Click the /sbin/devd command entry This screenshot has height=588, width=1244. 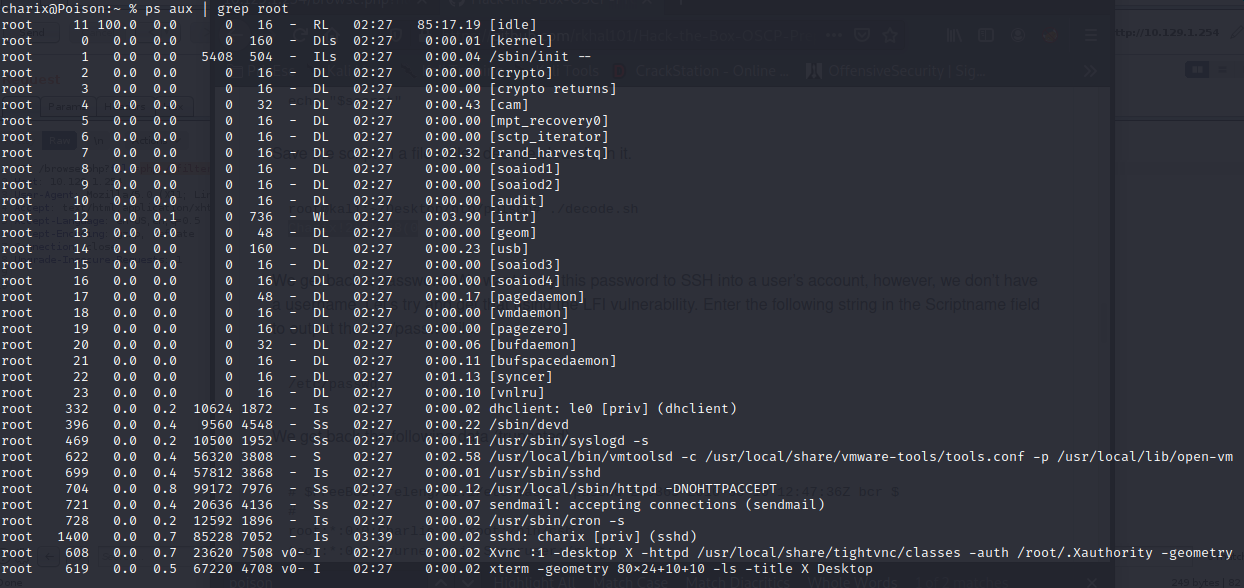click(529, 425)
